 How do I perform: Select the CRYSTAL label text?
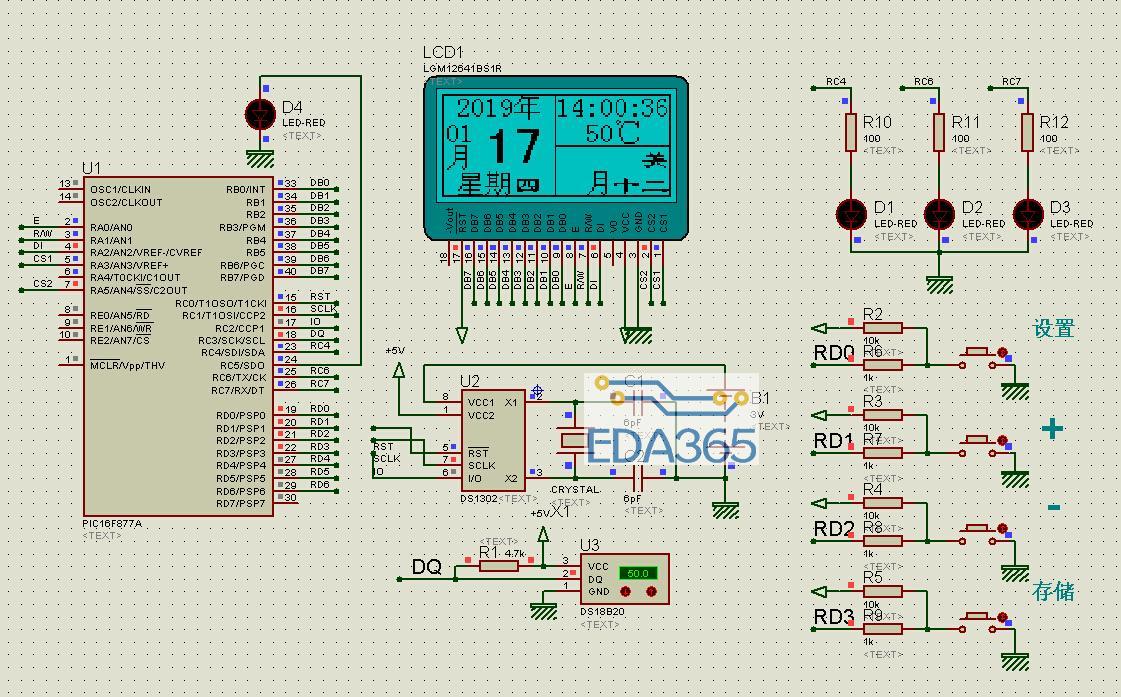click(x=576, y=490)
